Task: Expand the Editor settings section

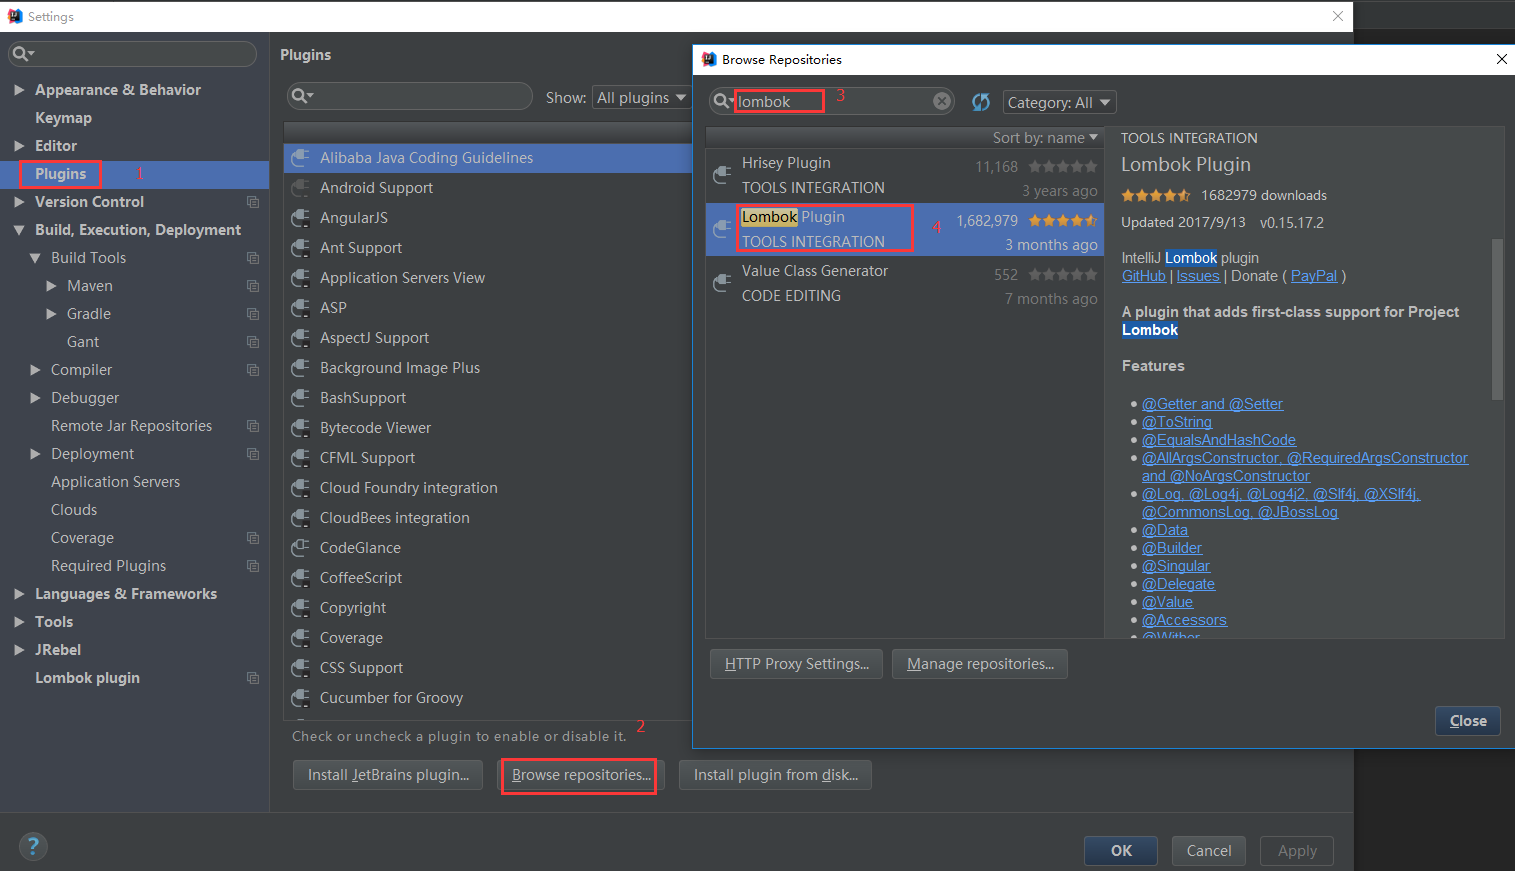Action: (x=19, y=146)
